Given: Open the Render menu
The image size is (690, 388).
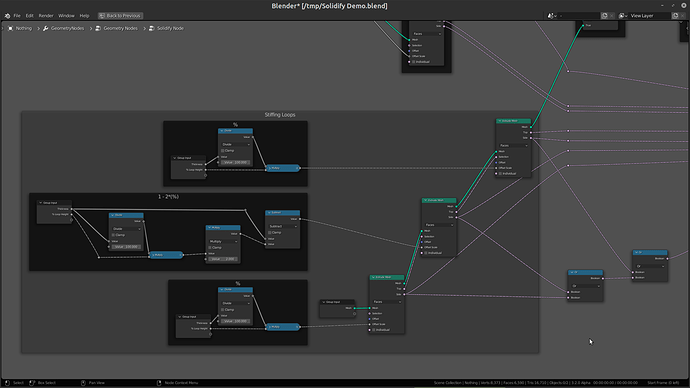Looking at the screenshot, I should pos(46,15).
